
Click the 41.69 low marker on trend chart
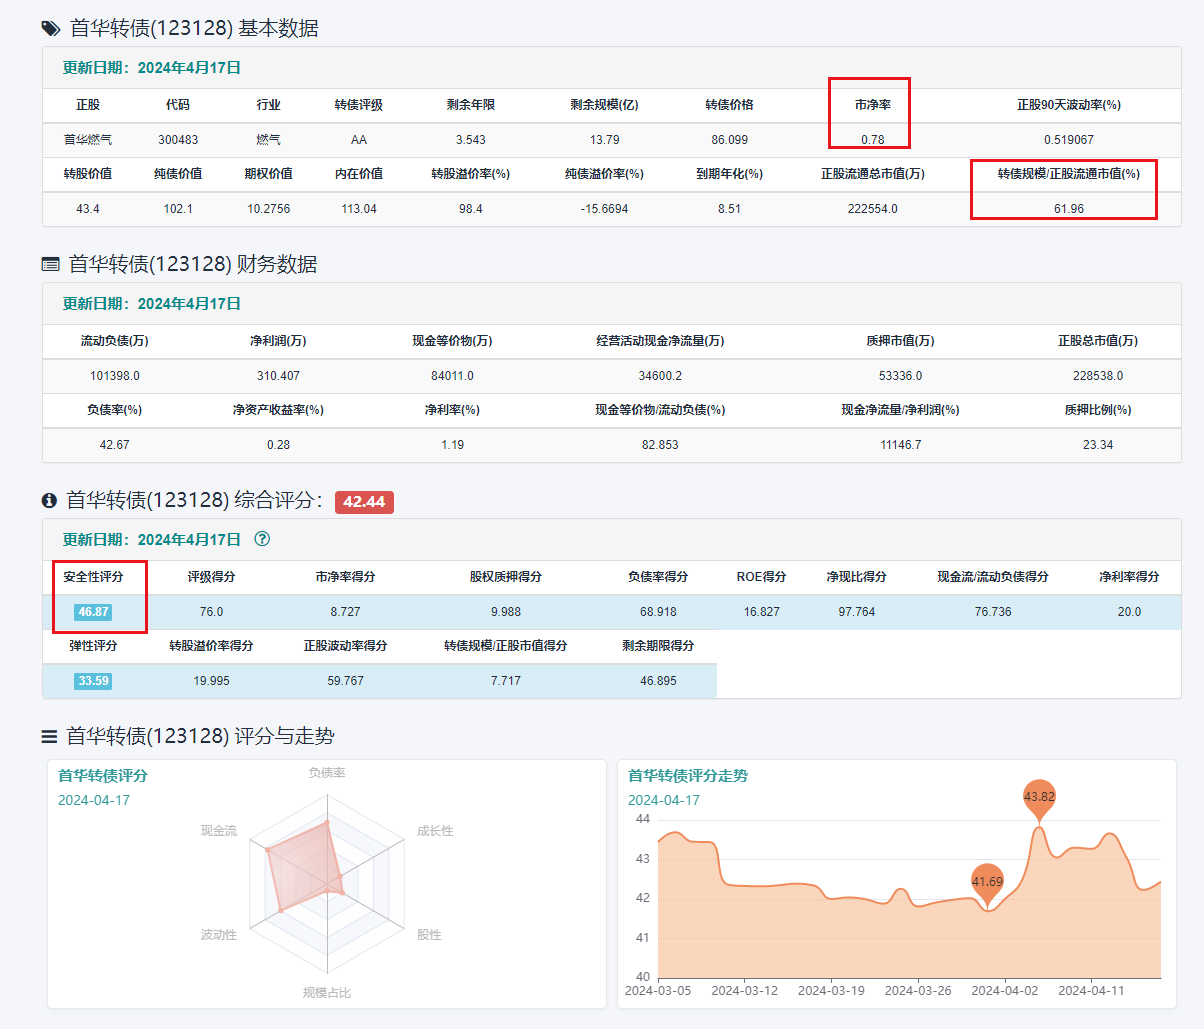[987, 882]
